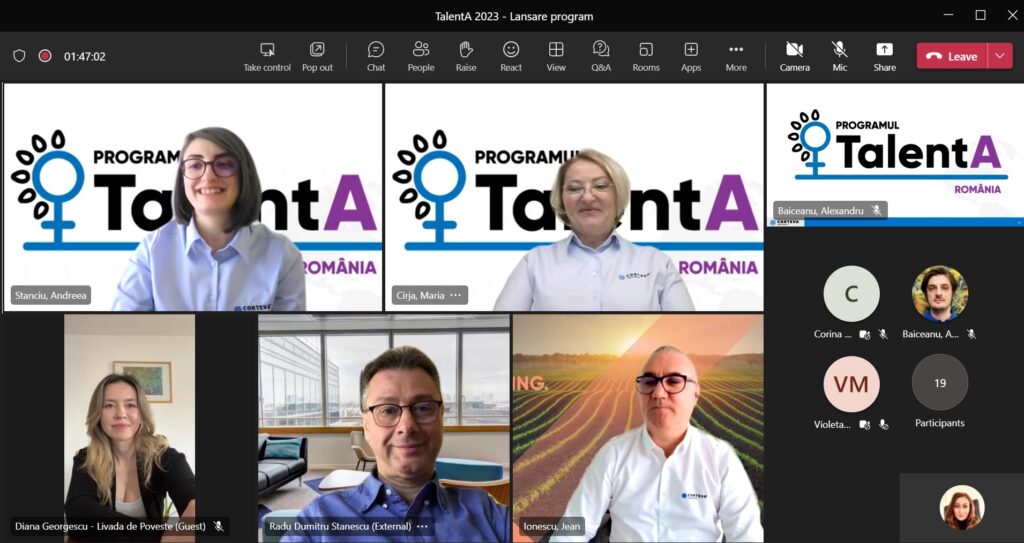Select Diana Georgescu video tile
Screen dimensions: 1024x543
click(129, 428)
